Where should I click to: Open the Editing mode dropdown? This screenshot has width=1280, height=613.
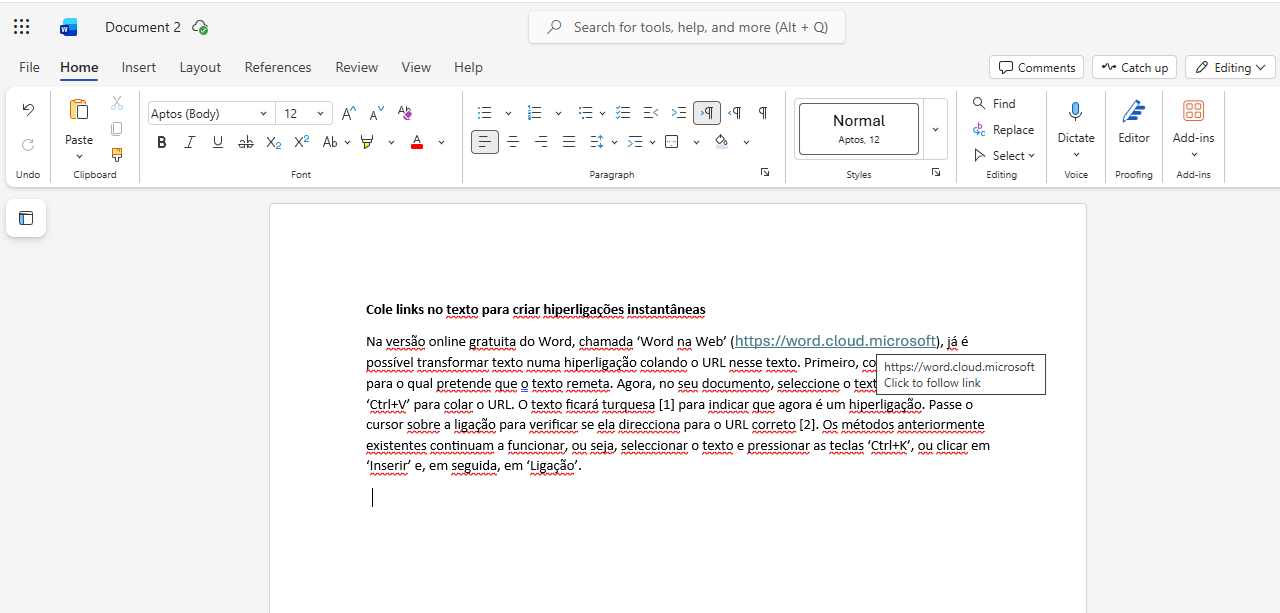(x=1230, y=67)
